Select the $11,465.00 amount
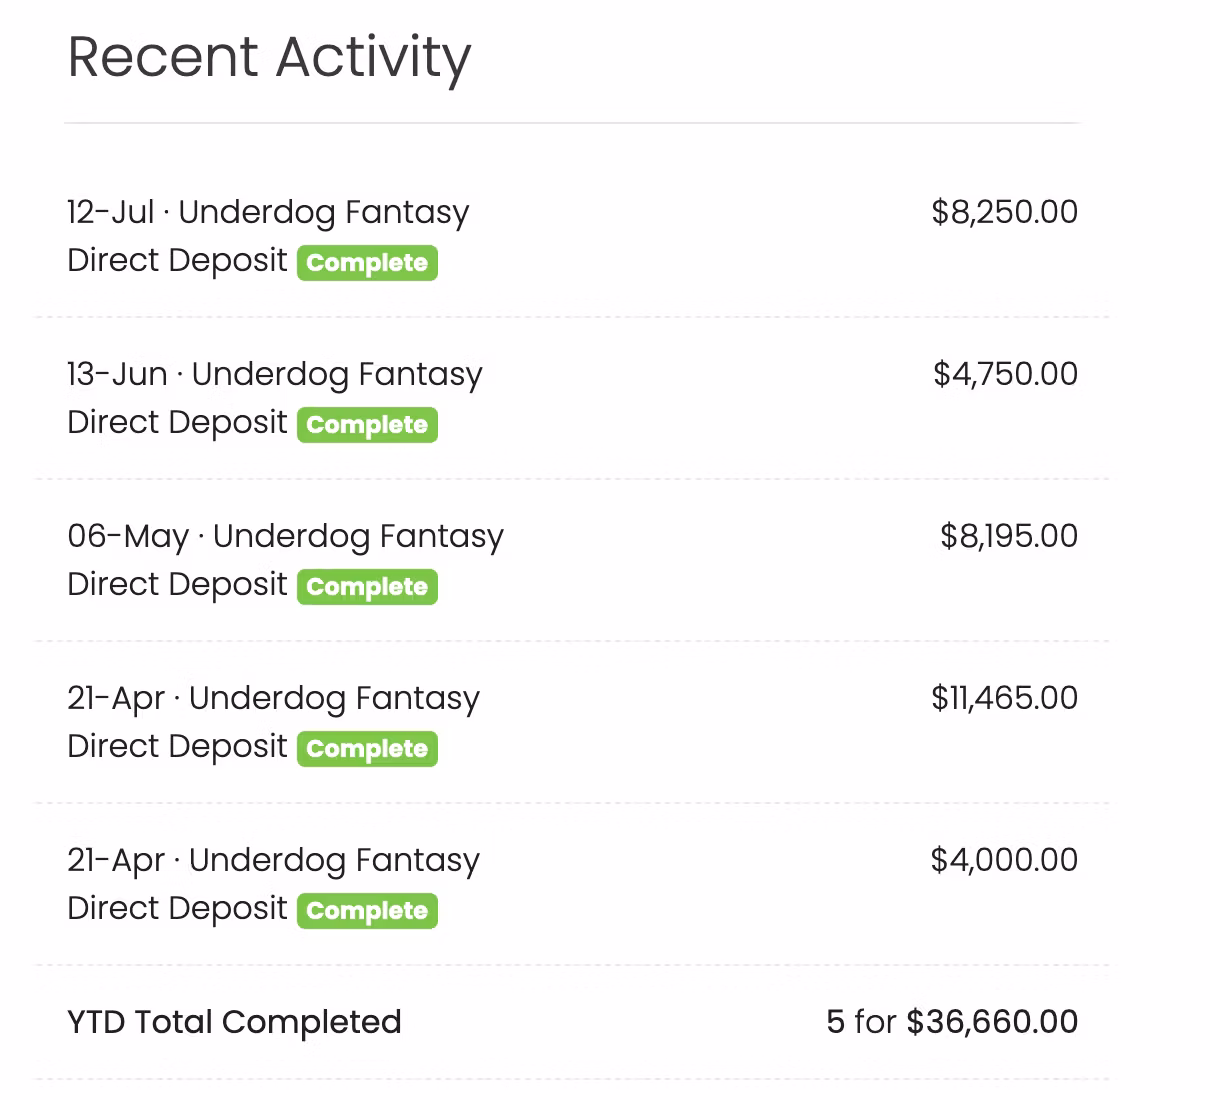The image size is (1210, 1100). pyautogui.click(x=1004, y=698)
